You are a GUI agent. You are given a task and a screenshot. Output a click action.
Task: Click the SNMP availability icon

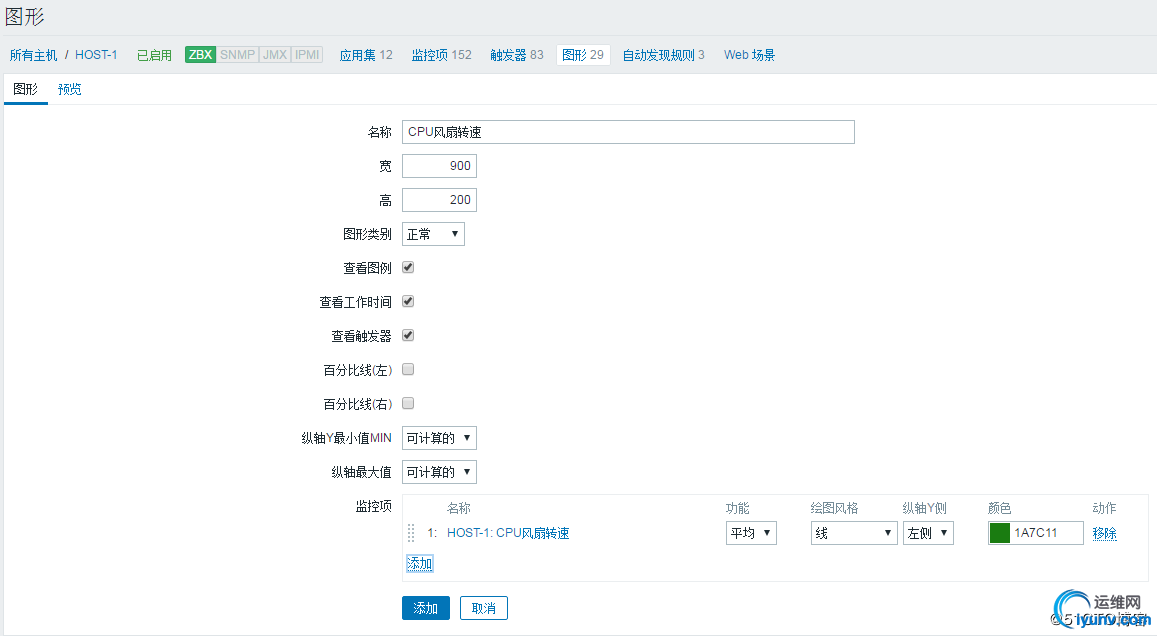point(236,55)
